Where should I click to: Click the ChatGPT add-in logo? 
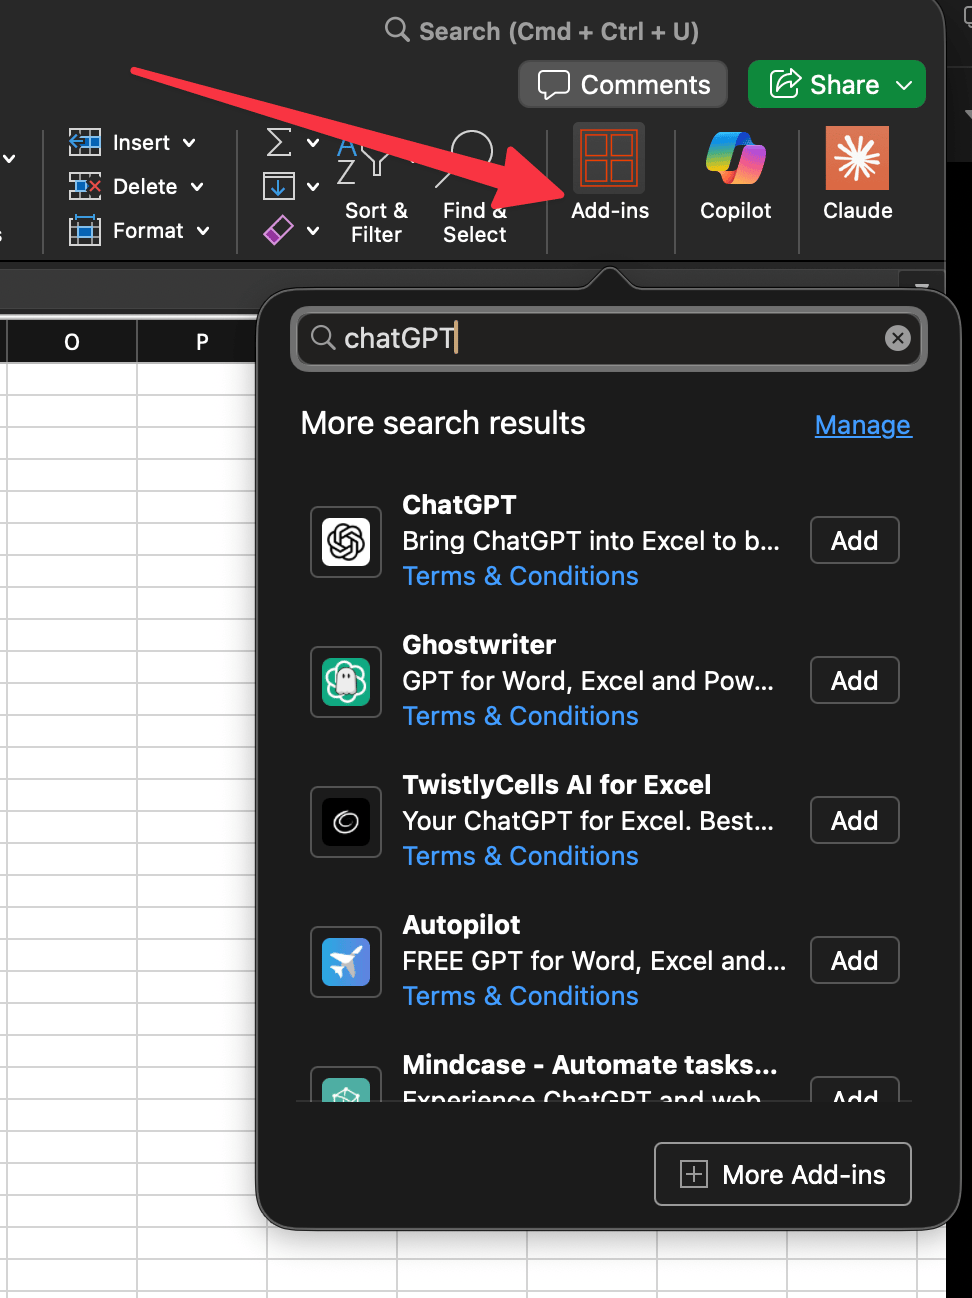(x=346, y=542)
